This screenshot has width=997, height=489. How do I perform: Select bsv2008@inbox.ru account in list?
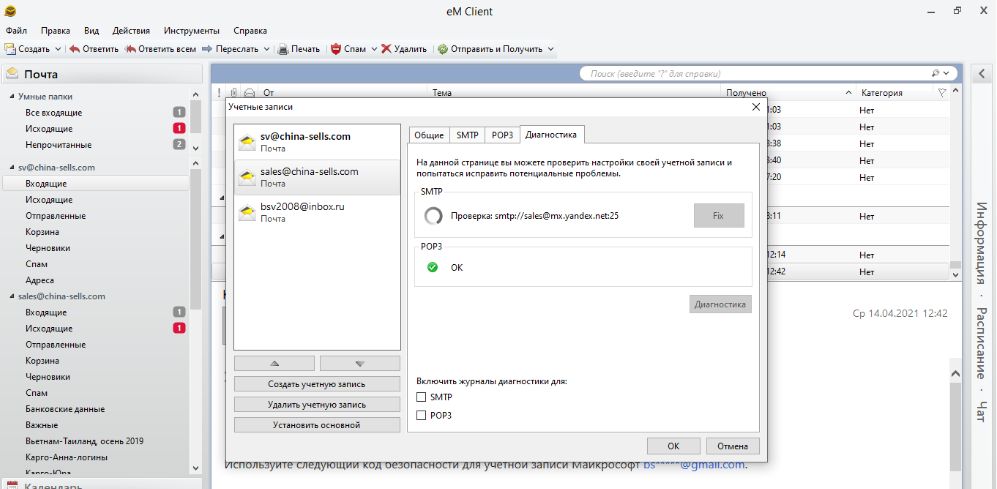tap(317, 212)
